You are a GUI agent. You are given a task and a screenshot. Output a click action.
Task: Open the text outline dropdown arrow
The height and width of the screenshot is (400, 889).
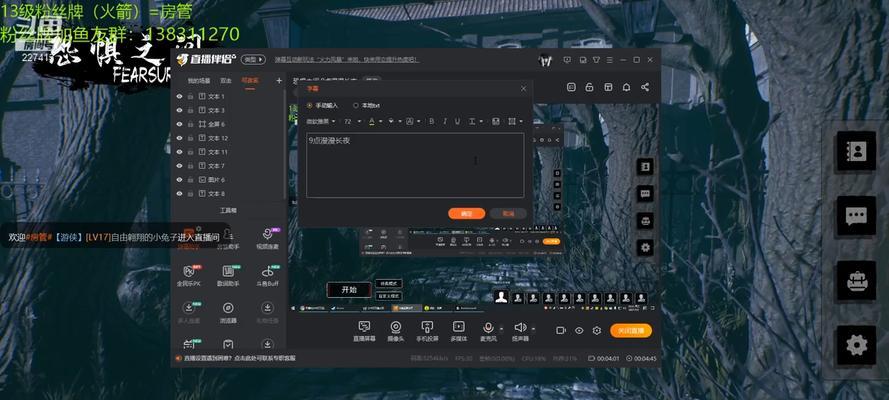(x=418, y=121)
